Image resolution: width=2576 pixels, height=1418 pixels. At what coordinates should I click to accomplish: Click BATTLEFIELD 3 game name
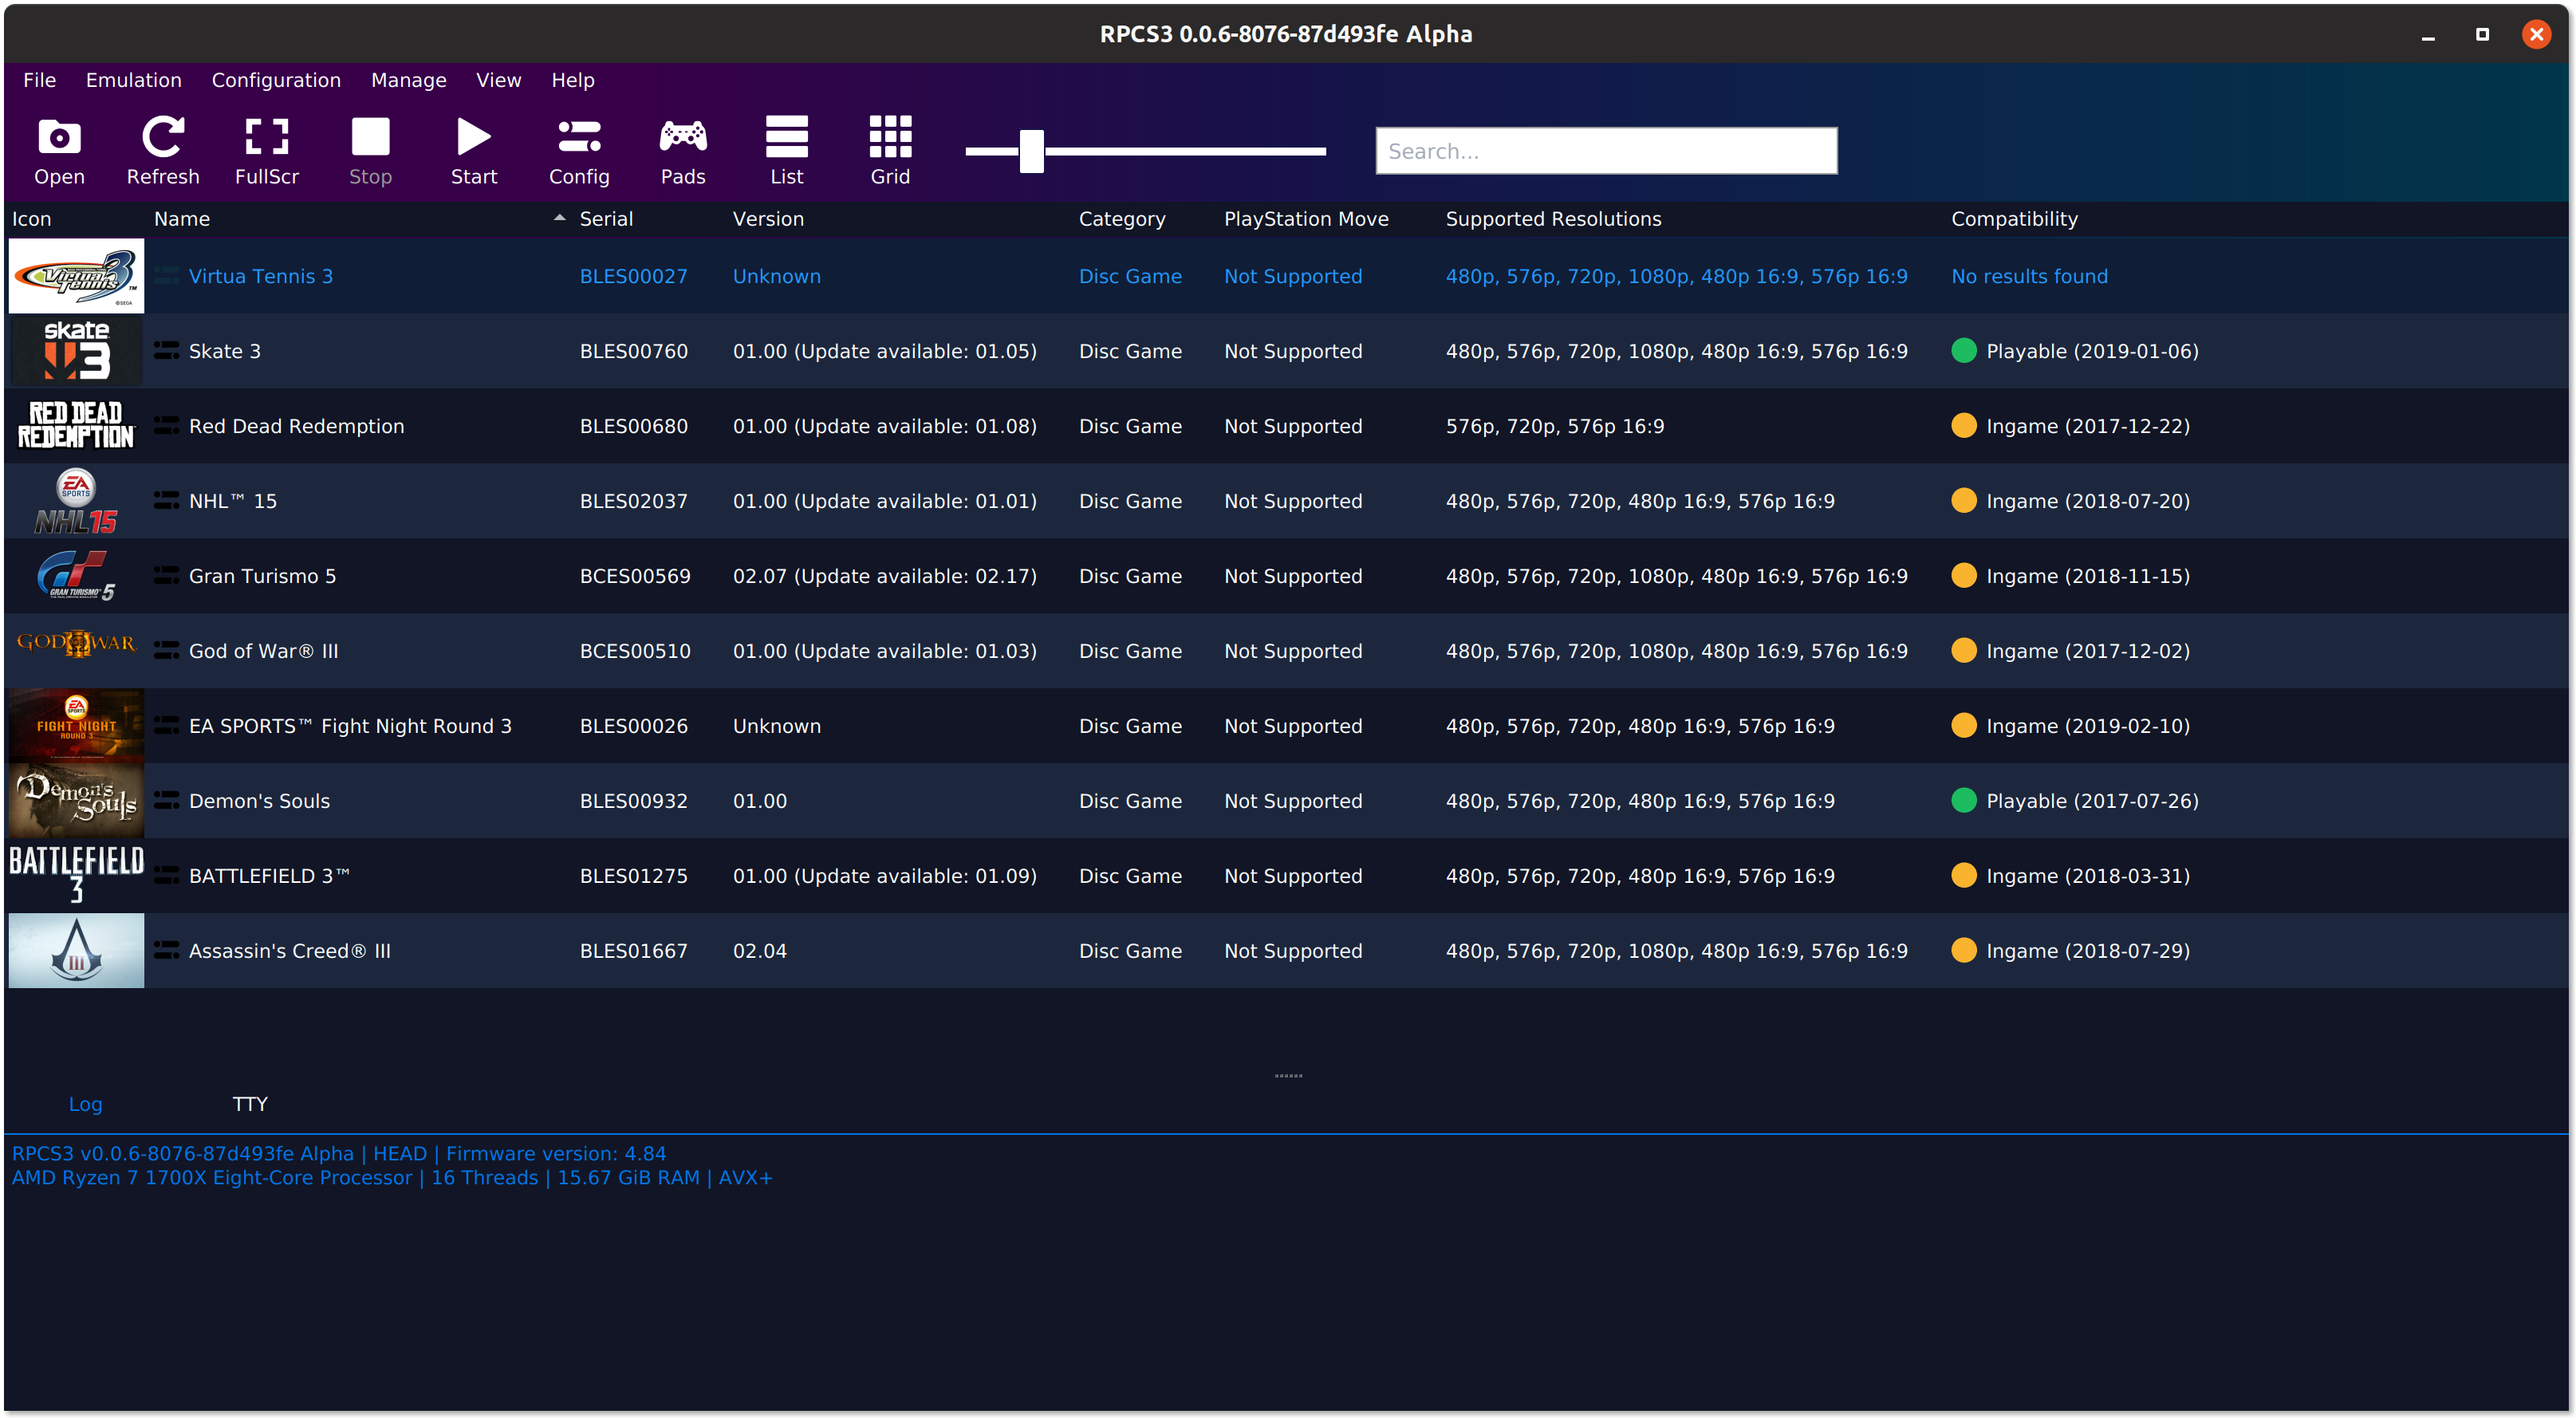pos(269,877)
